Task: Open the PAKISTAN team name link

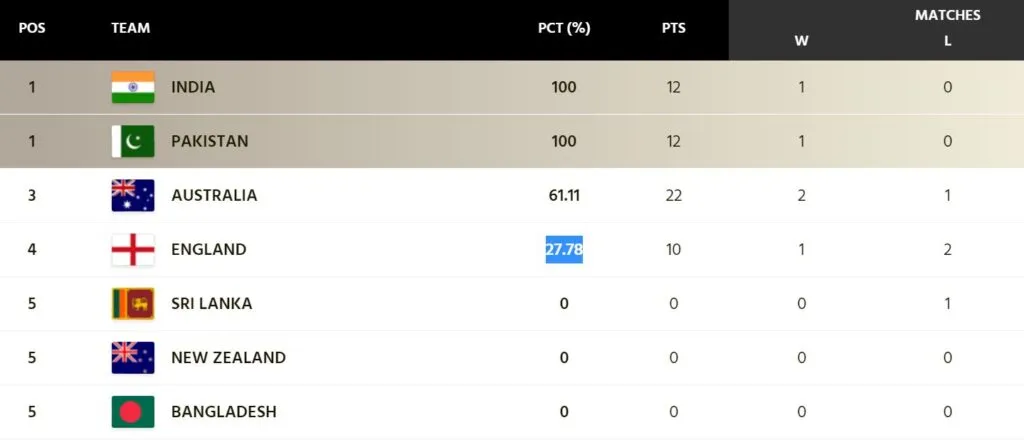Action: pyautogui.click(x=209, y=141)
